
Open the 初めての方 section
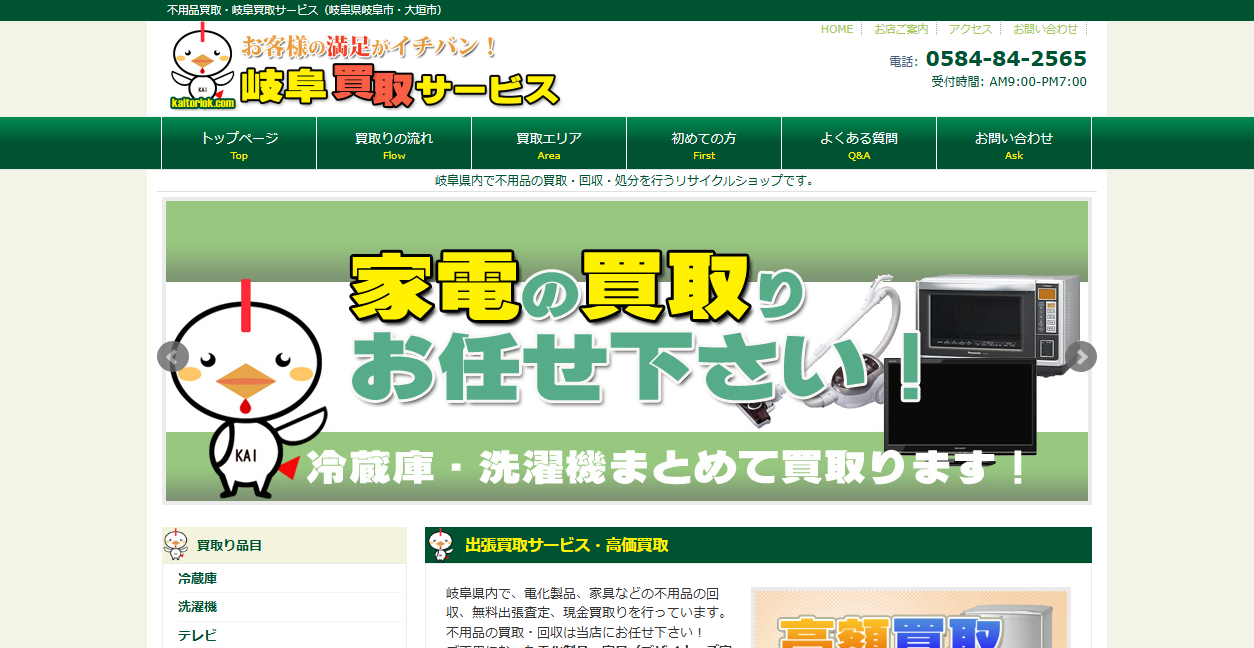click(x=703, y=142)
